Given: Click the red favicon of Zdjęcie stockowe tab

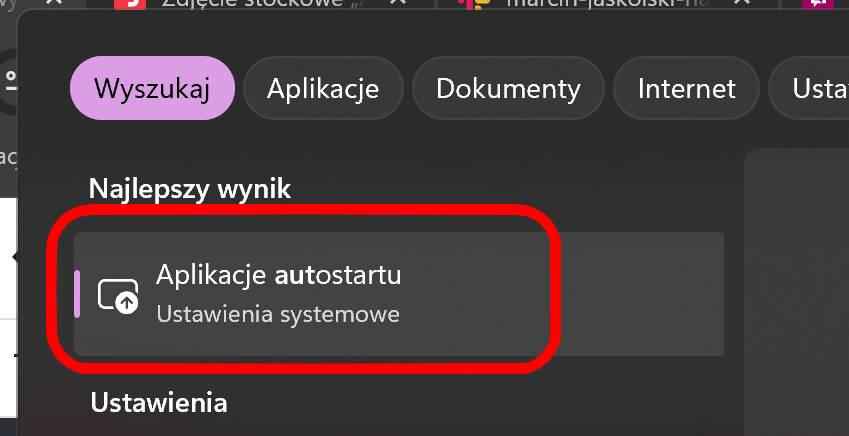Looking at the screenshot, I should [x=130, y=4].
